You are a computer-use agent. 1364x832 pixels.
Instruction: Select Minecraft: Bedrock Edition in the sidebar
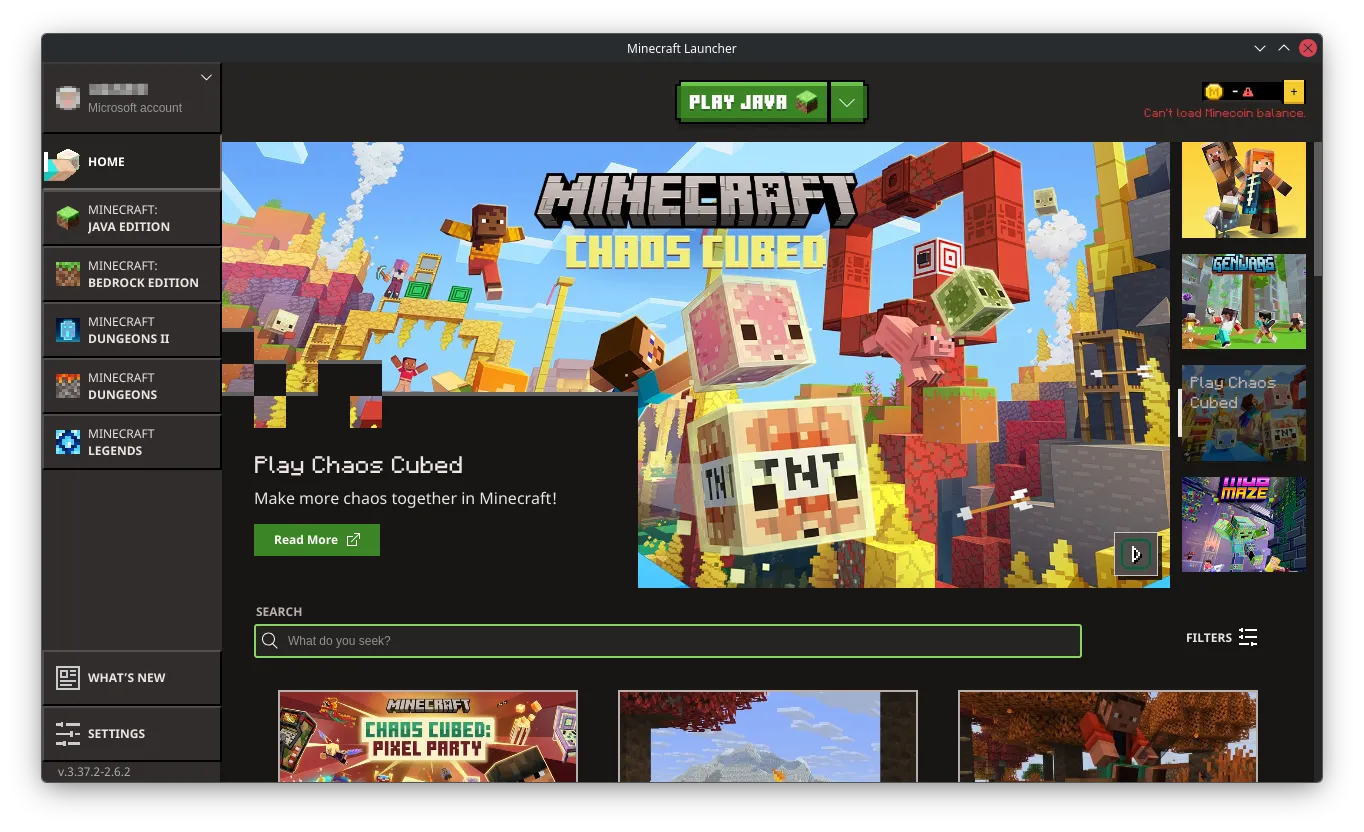click(x=131, y=274)
